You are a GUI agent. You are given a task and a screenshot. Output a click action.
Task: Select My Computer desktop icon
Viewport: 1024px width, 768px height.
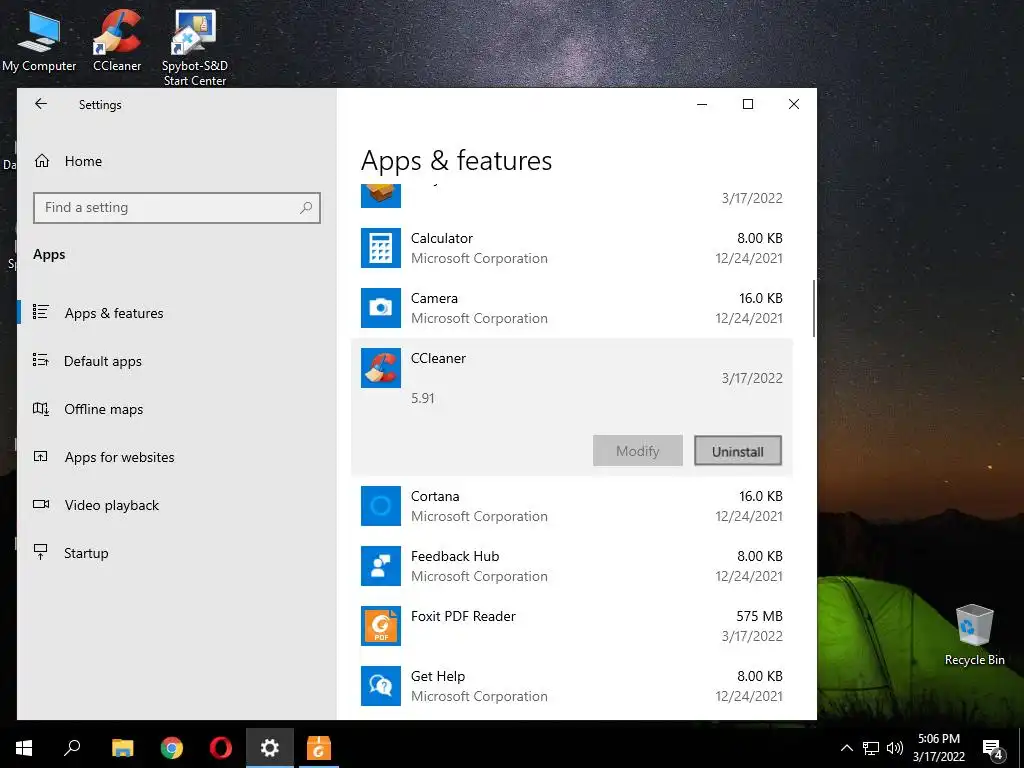[x=39, y=41]
